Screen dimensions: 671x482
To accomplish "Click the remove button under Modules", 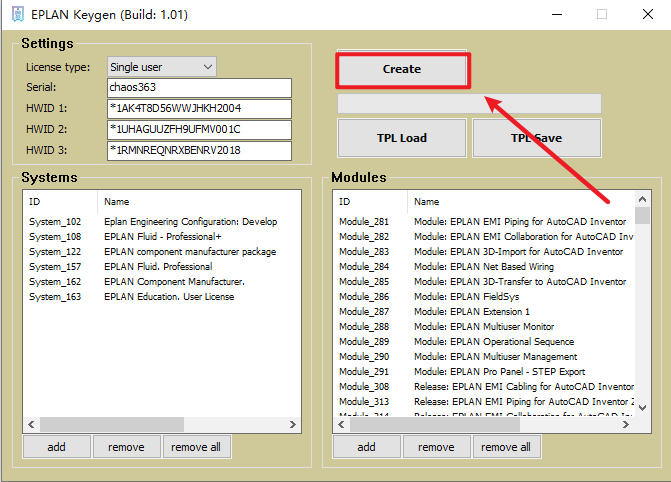I will point(436,447).
